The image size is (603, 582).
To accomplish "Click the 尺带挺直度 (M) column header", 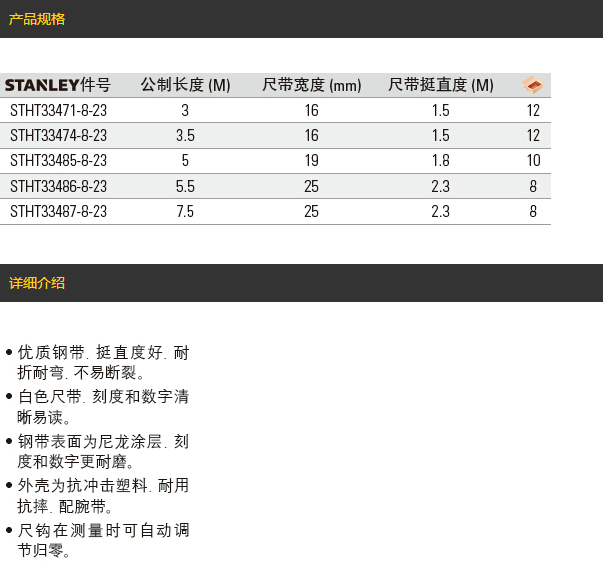I will 441,85.
